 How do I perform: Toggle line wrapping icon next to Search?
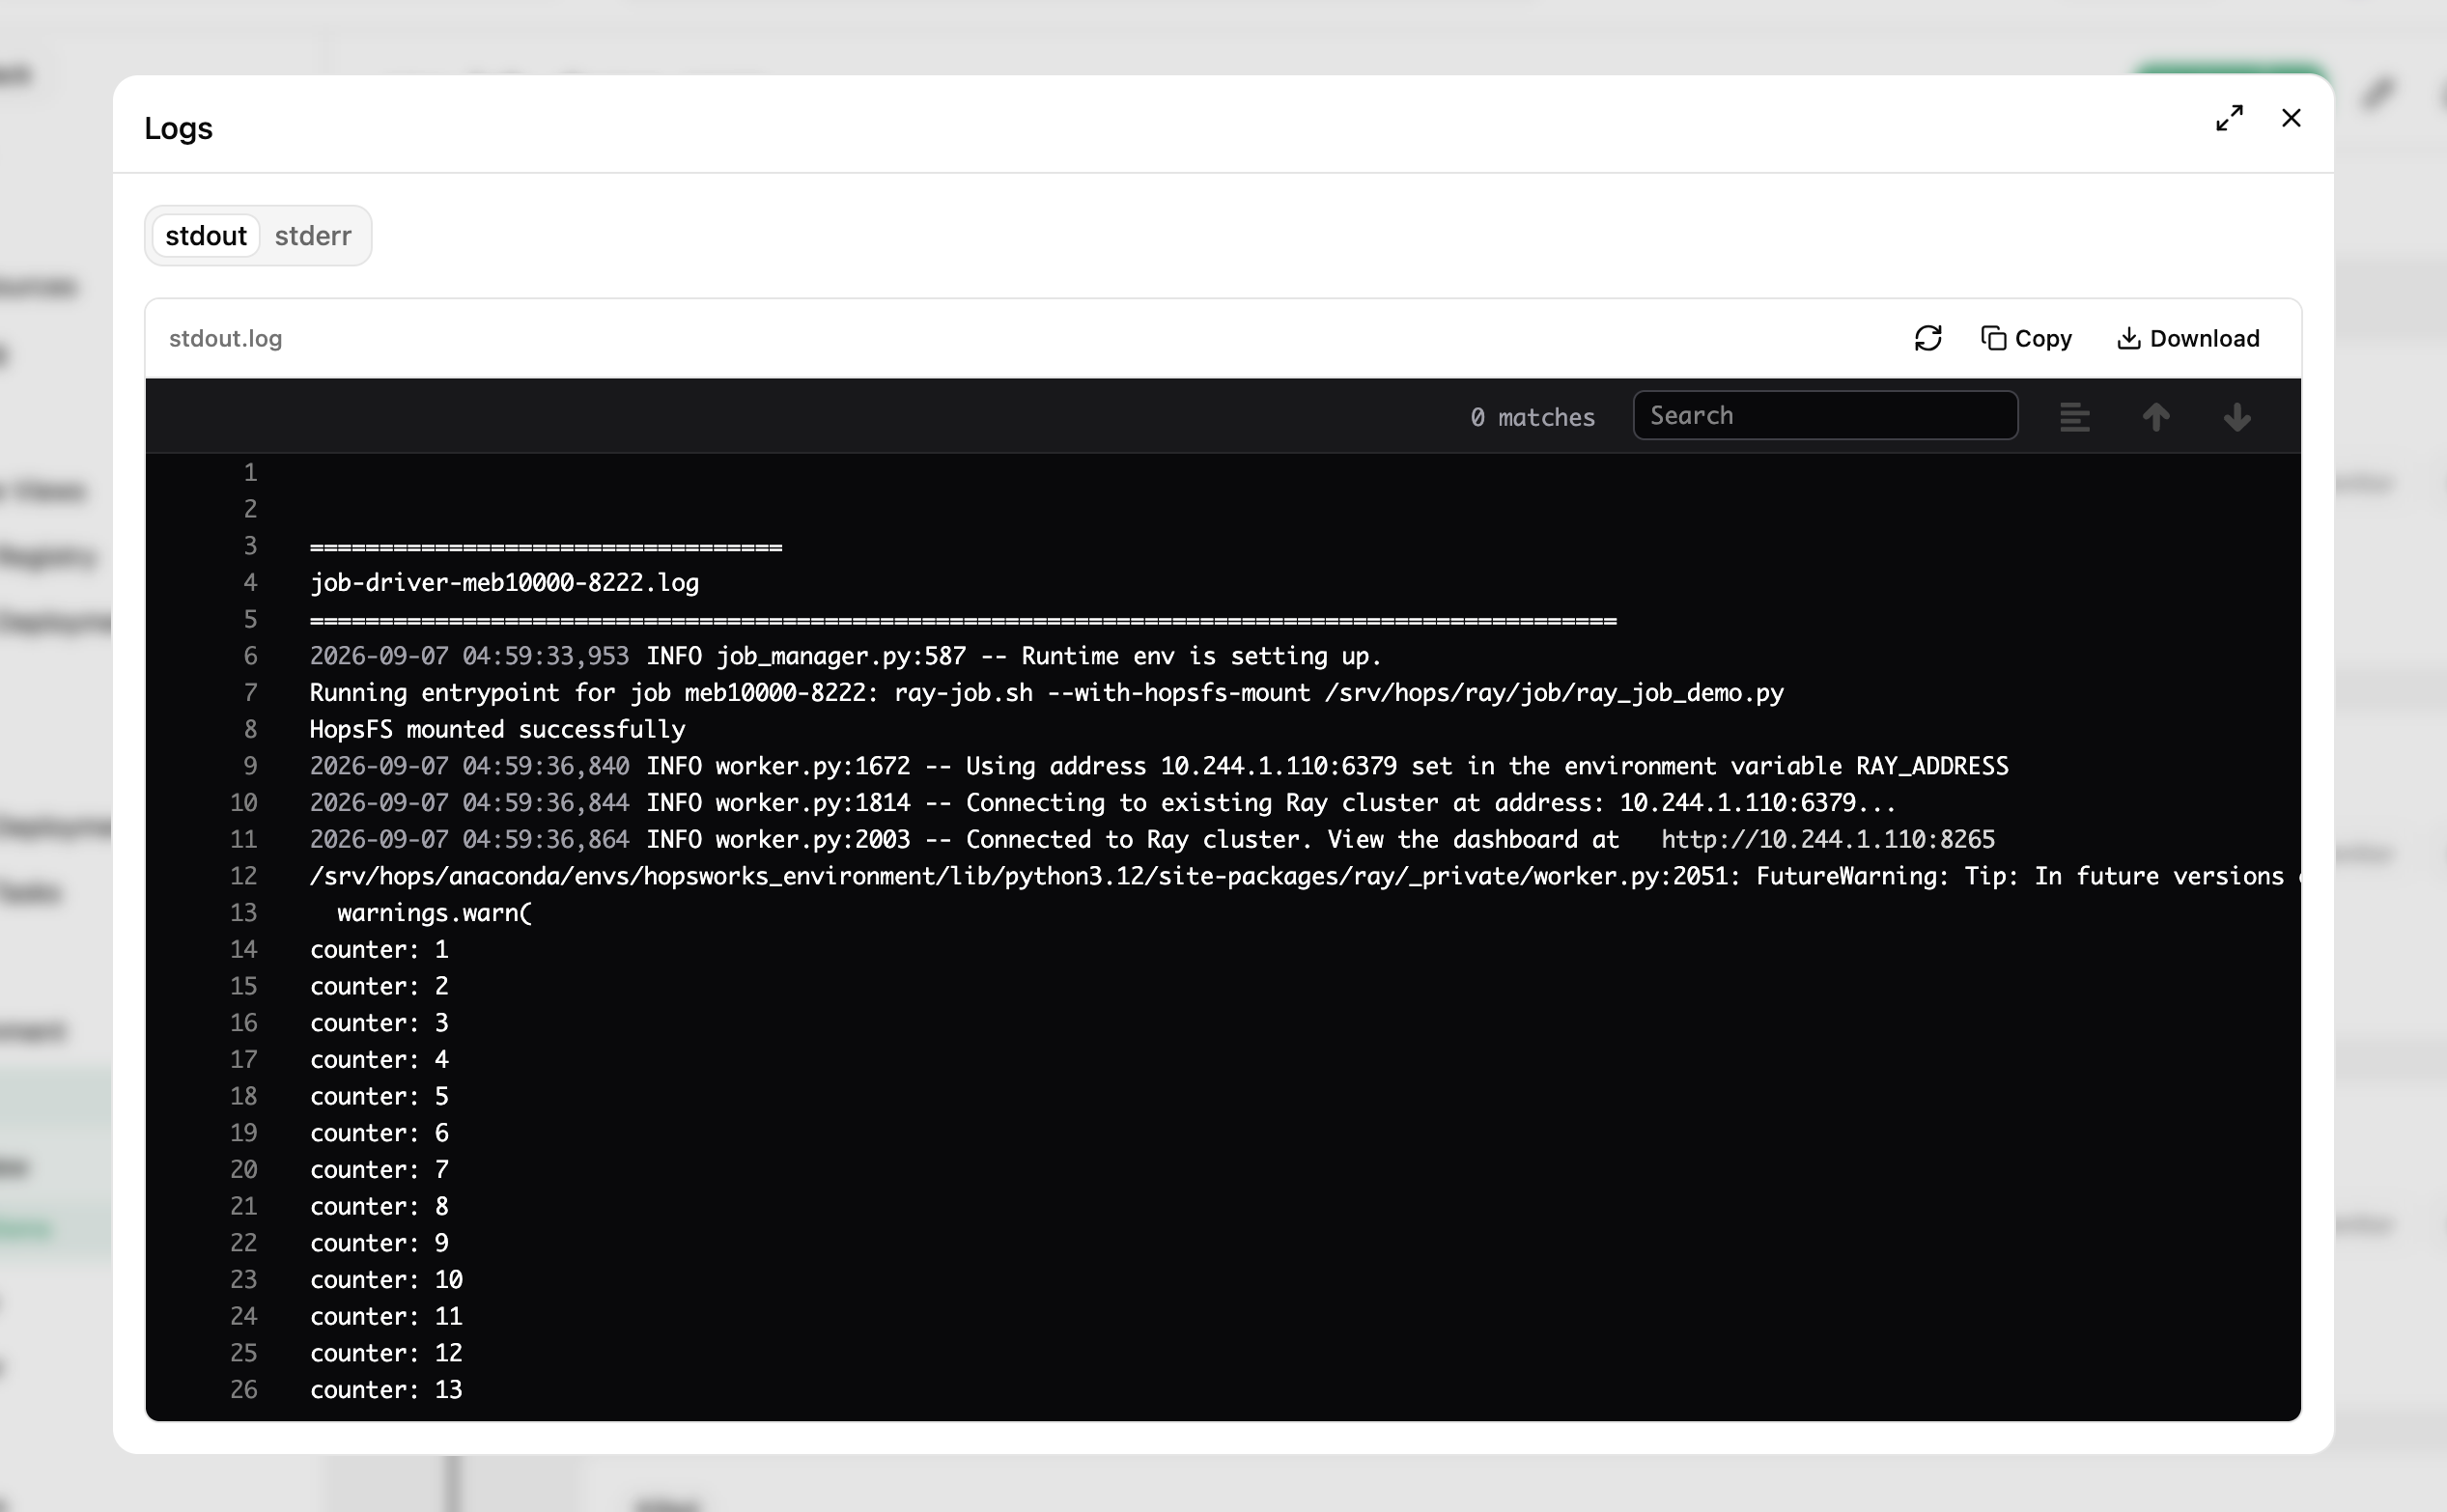pyautogui.click(x=2074, y=417)
